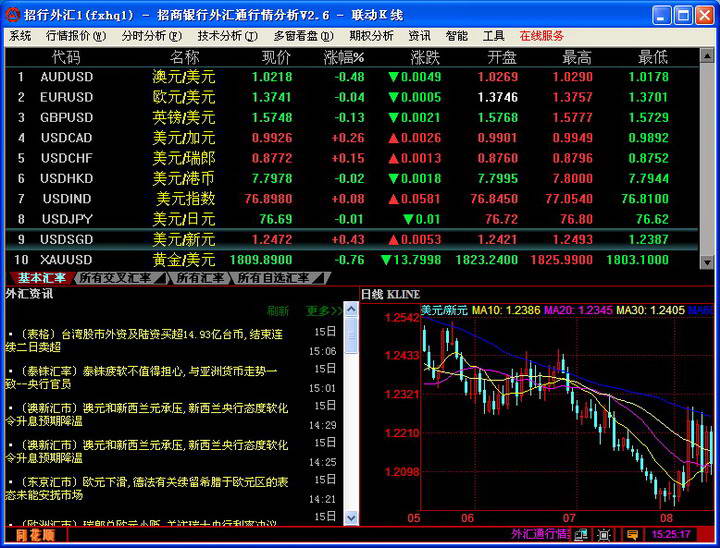Sort by the 开盘 column header

[502, 57]
